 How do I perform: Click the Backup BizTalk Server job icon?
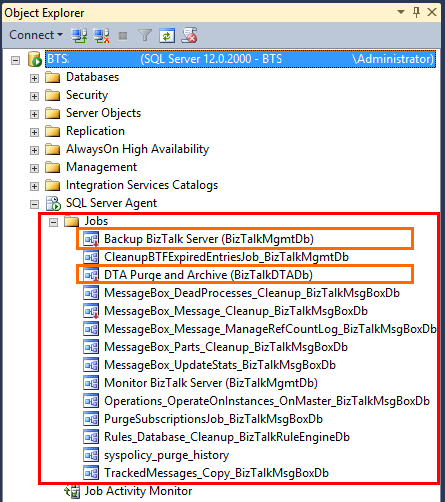point(91,239)
